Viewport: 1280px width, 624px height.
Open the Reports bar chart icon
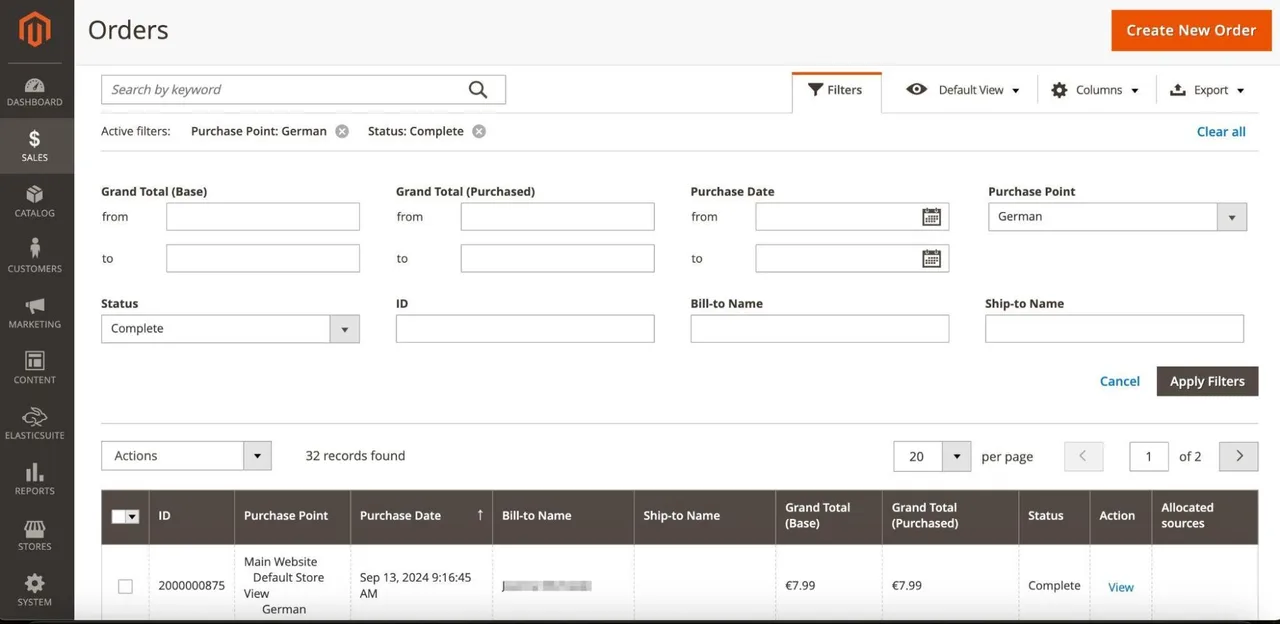point(35,472)
